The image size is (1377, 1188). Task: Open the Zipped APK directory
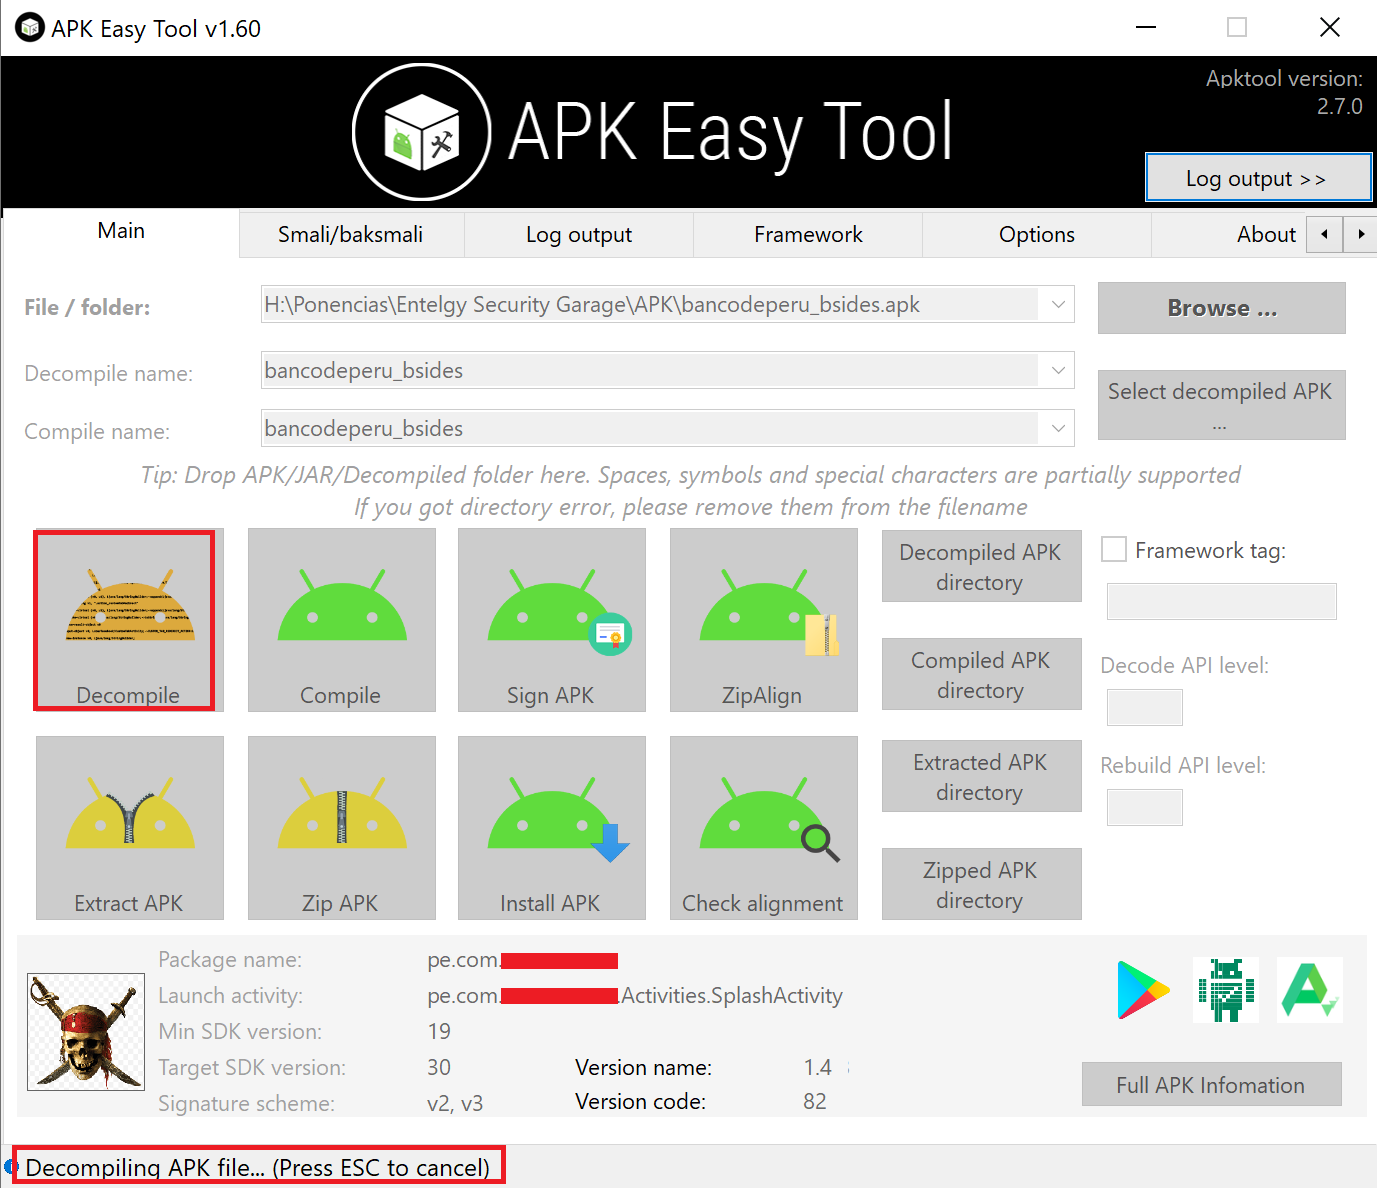coord(981,885)
